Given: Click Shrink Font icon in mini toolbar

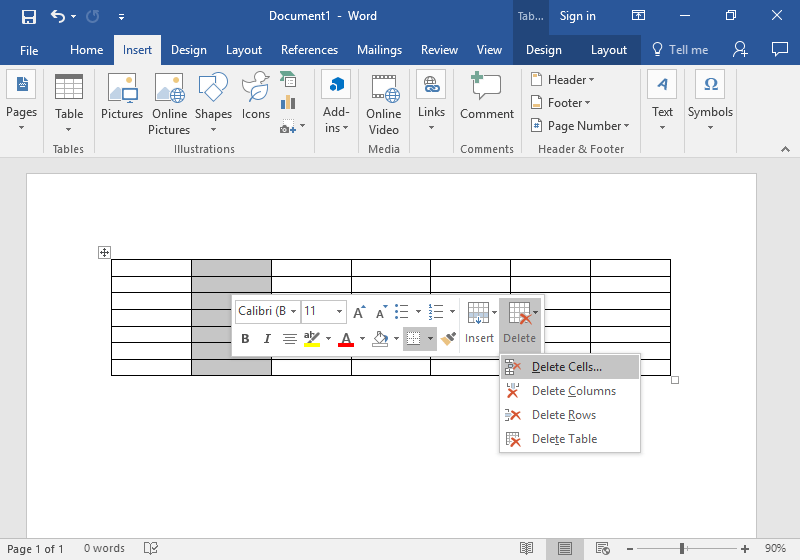Looking at the screenshot, I should click(381, 312).
